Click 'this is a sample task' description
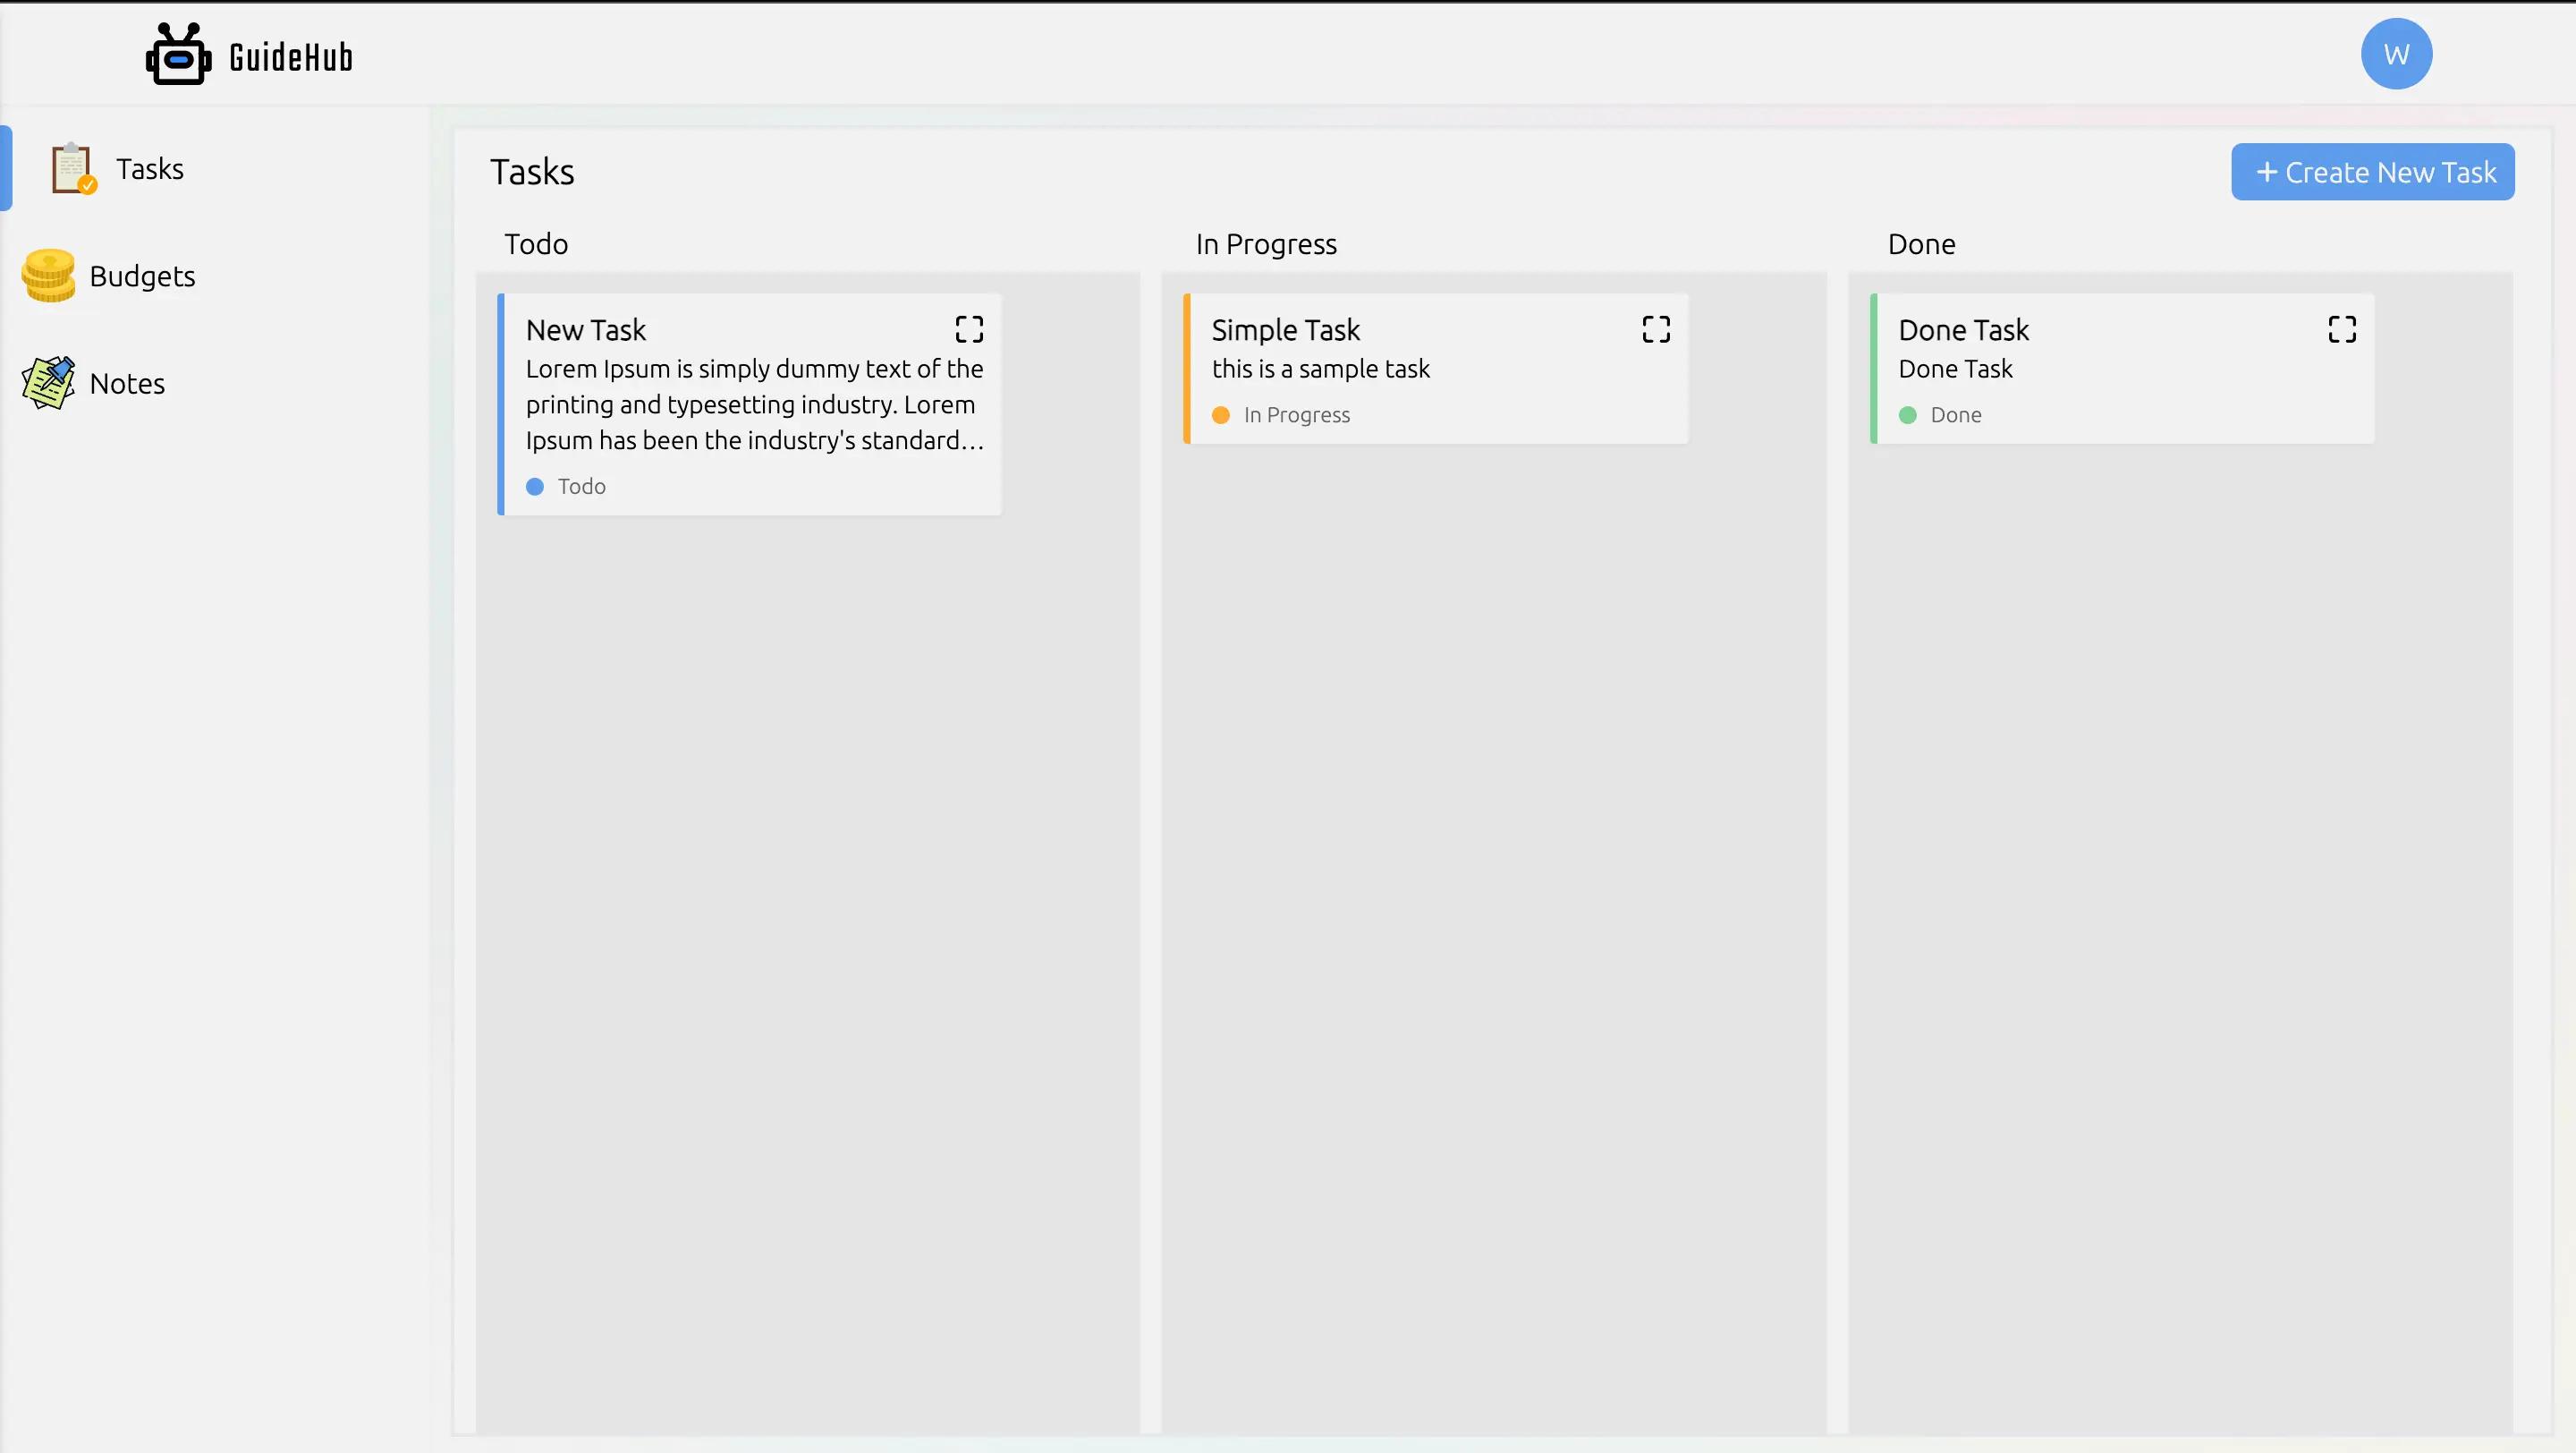This screenshot has width=2576, height=1453. coord(1321,369)
